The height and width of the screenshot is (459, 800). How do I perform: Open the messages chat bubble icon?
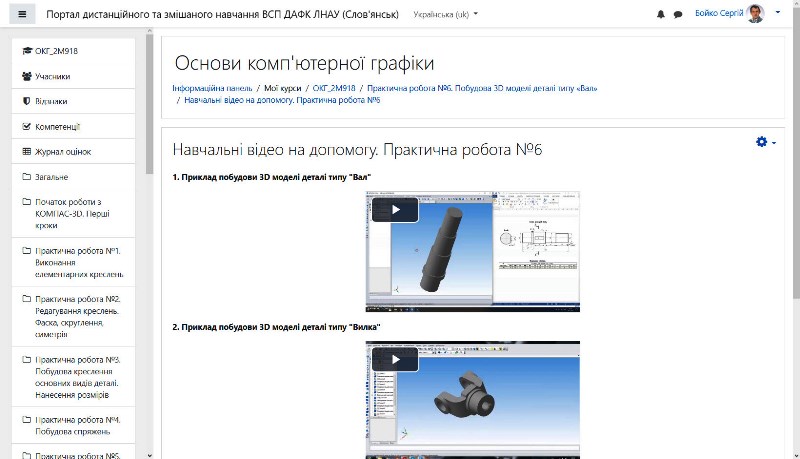[x=678, y=15]
